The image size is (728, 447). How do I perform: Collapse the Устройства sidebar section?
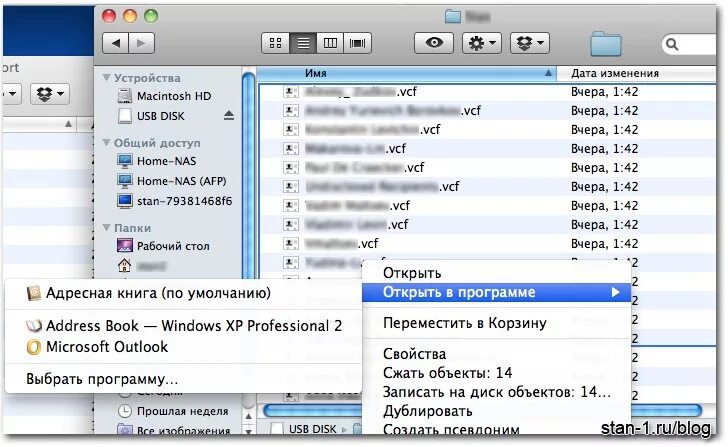[106, 78]
